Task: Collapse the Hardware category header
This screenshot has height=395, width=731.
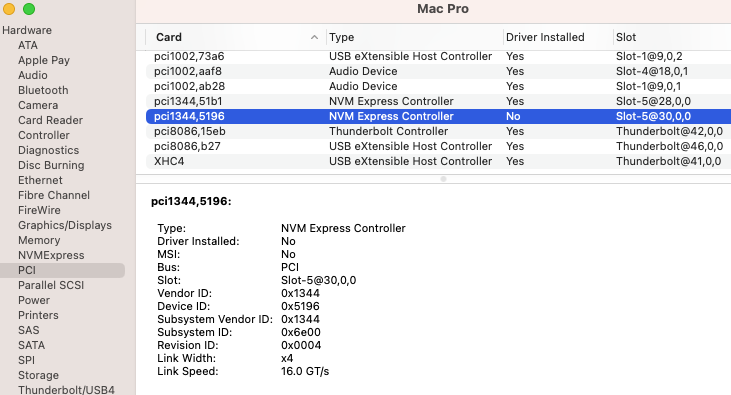Action: (27, 30)
